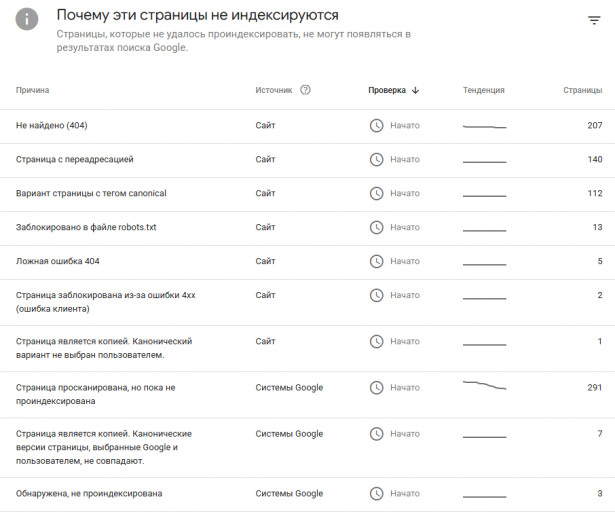Click the clock icon in the Не найдено (404) row

(x=377, y=126)
